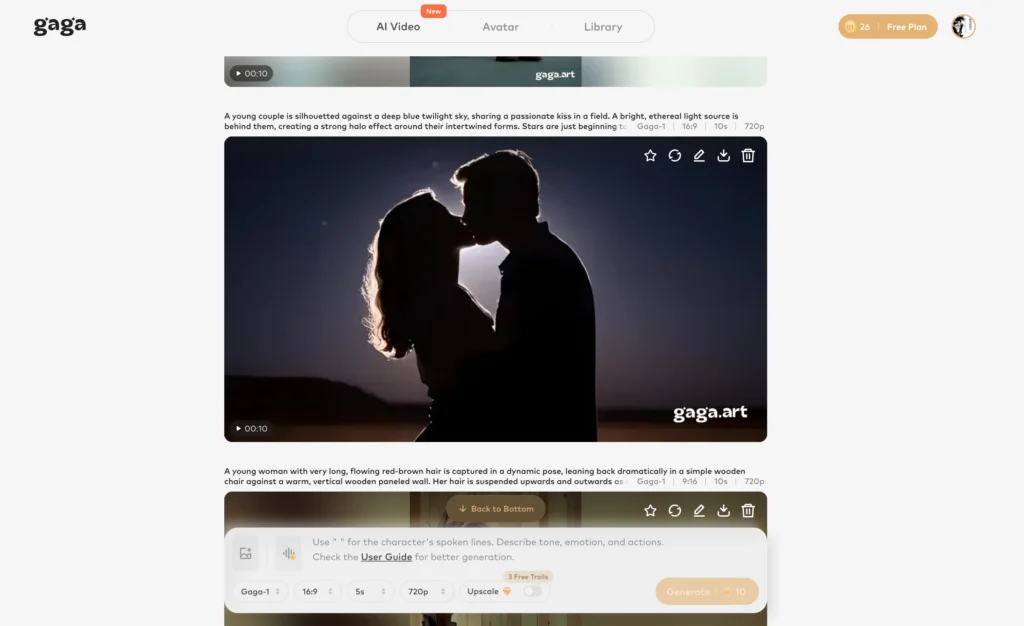The width and height of the screenshot is (1024, 626).
Task: Open the Library tab
Action: [x=602, y=27]
